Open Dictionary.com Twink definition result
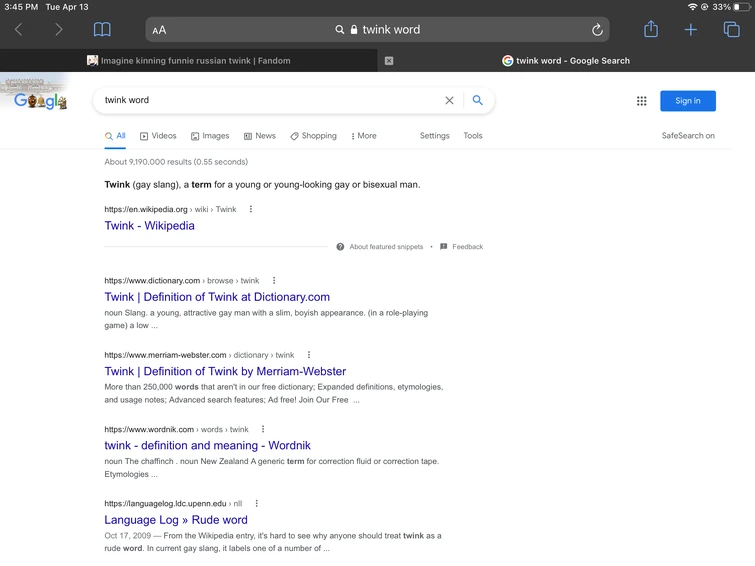This screenshot has width=755, height=566. pyautogui.click(x=217, y=297)
